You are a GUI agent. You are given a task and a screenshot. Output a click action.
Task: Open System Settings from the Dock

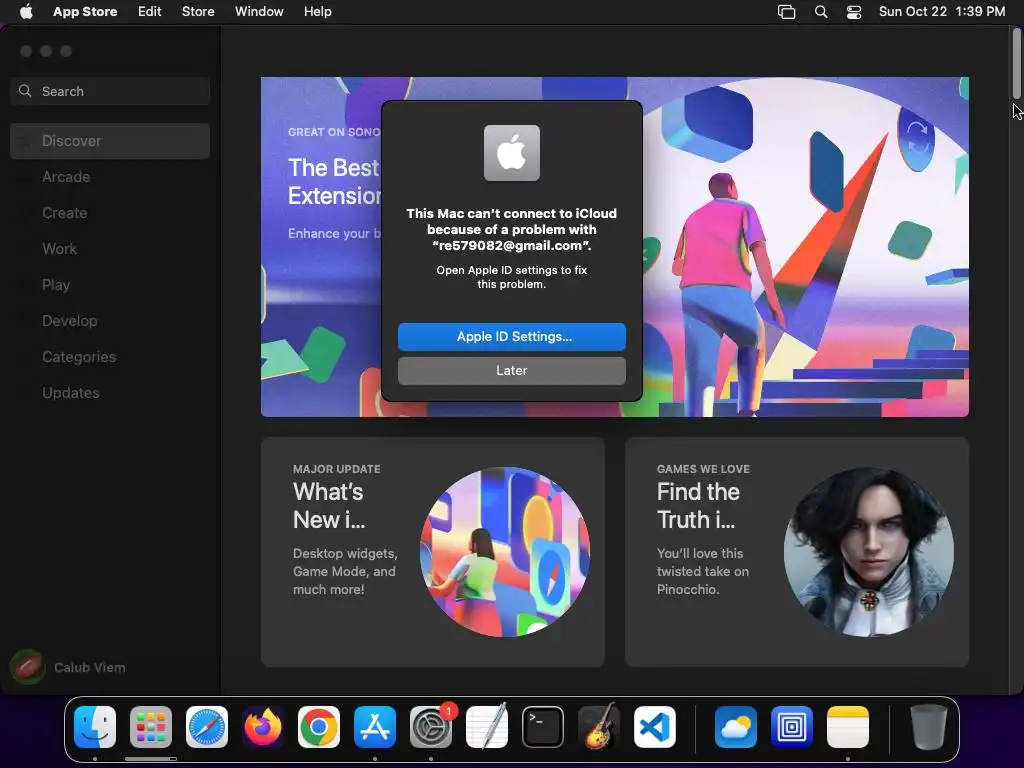[431, 727]
